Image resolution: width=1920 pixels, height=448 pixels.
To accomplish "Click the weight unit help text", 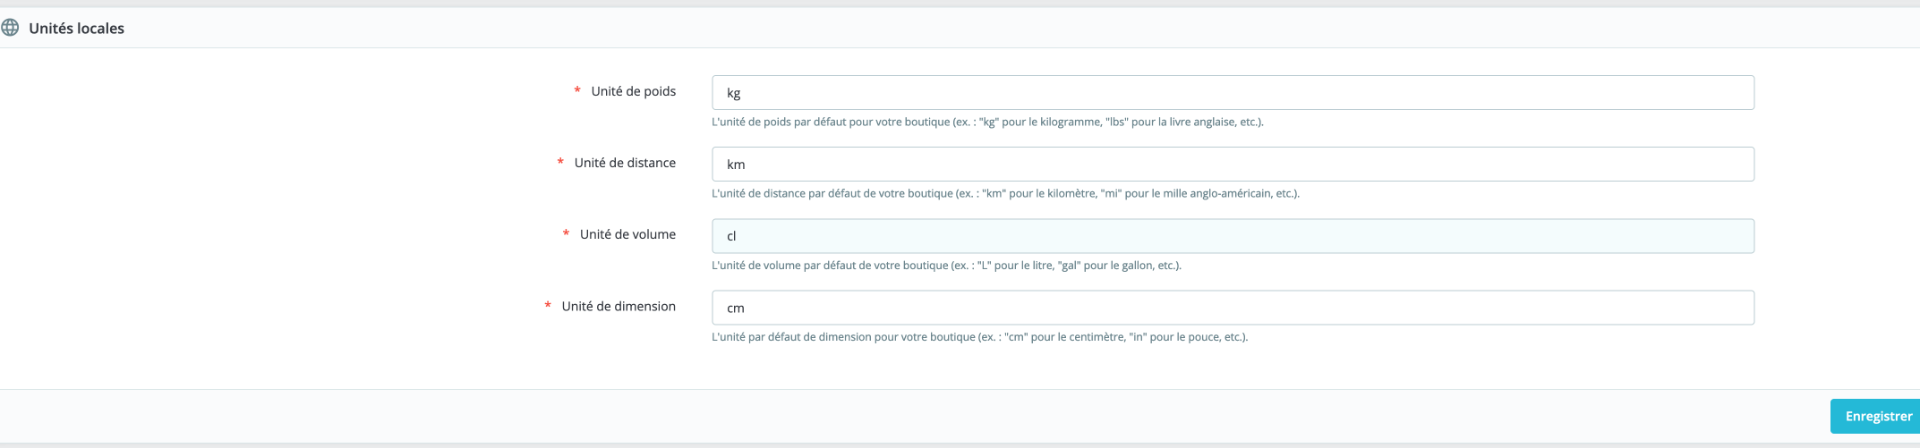I will (987, 122).
